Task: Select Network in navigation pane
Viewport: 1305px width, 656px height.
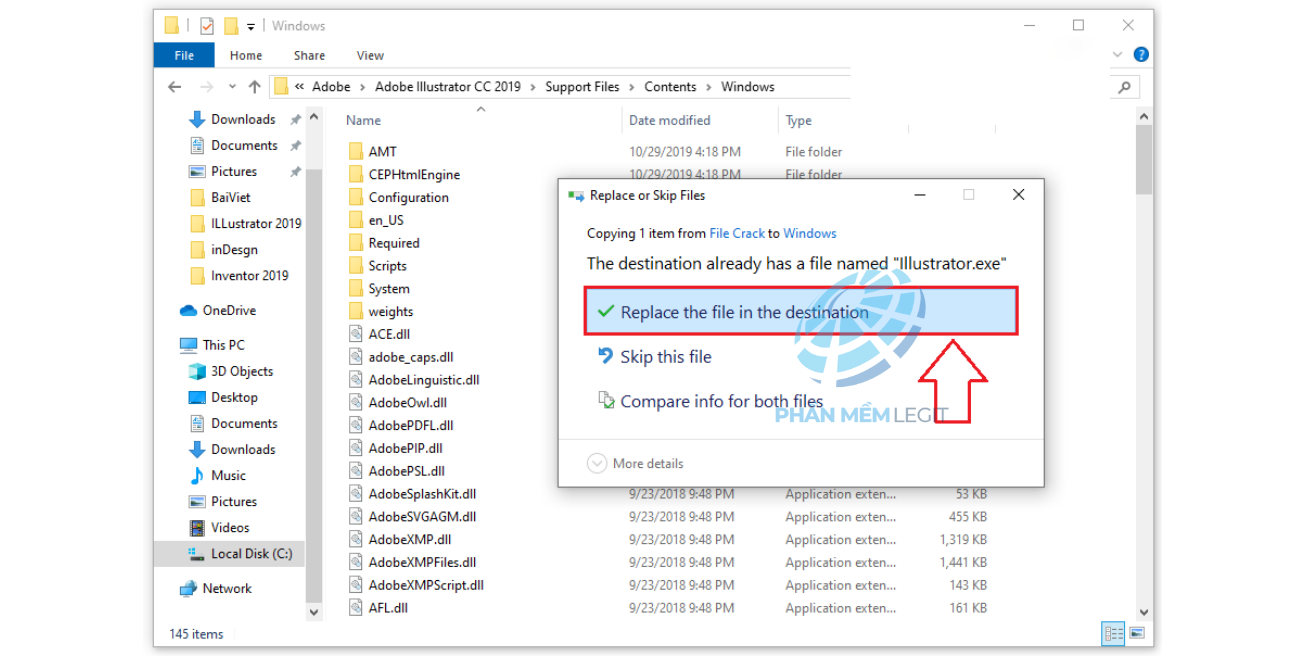Action: (227, 588)
